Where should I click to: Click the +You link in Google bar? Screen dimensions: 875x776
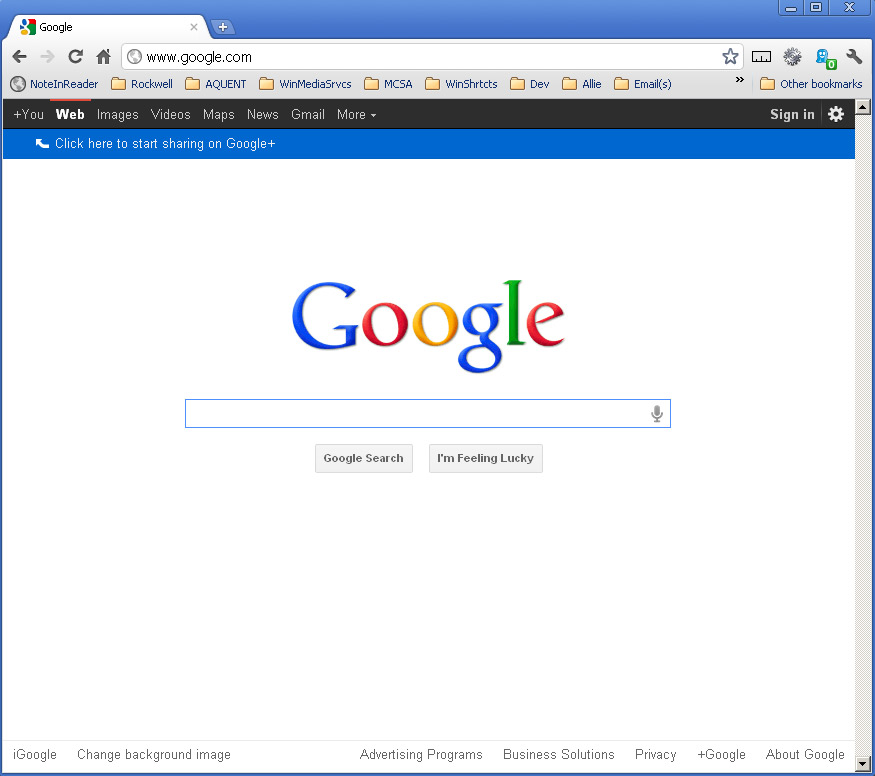coord(28,114)
